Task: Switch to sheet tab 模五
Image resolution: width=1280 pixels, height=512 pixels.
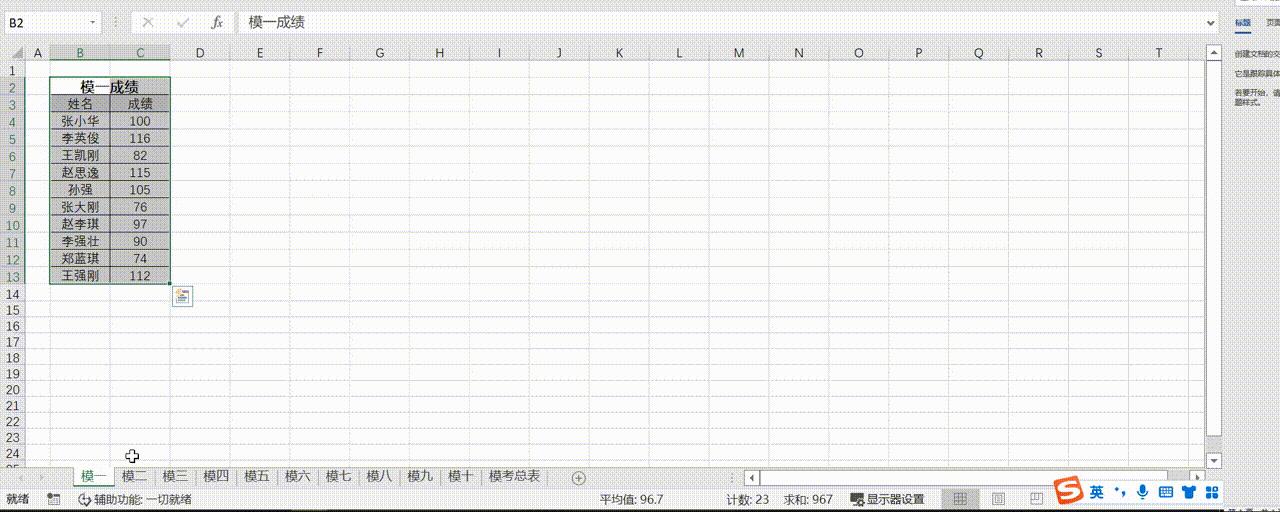Action: [257, 476]
